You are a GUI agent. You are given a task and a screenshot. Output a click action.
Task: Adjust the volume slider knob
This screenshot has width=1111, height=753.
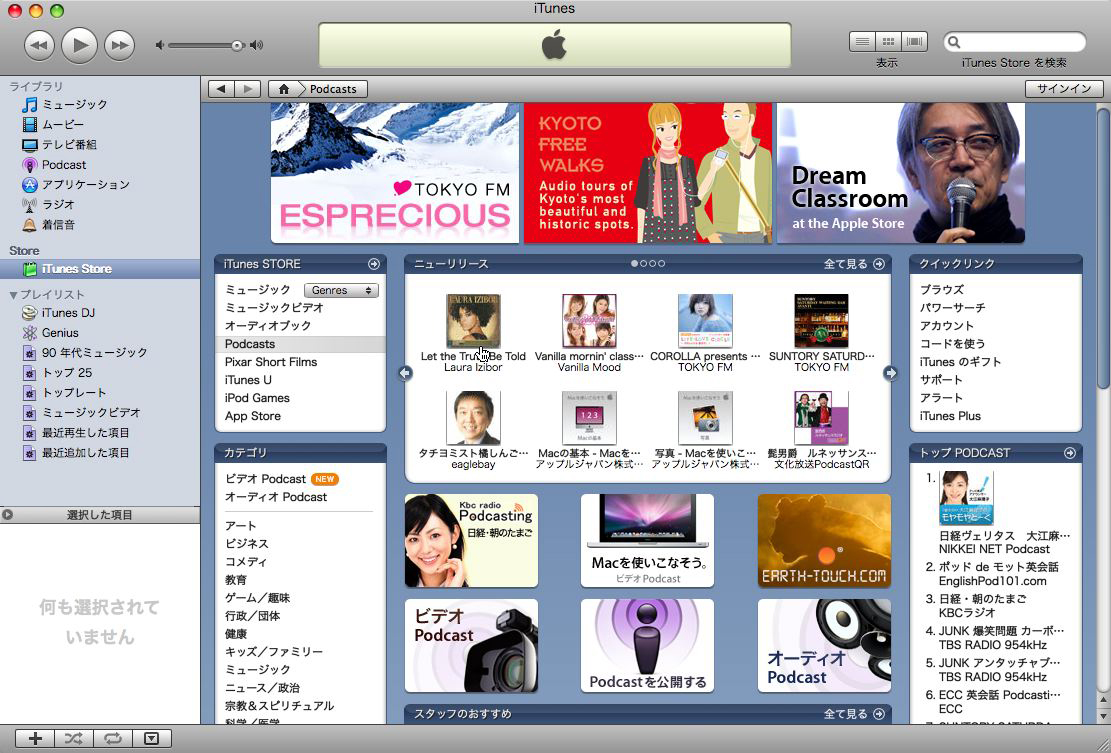(237, 45)
